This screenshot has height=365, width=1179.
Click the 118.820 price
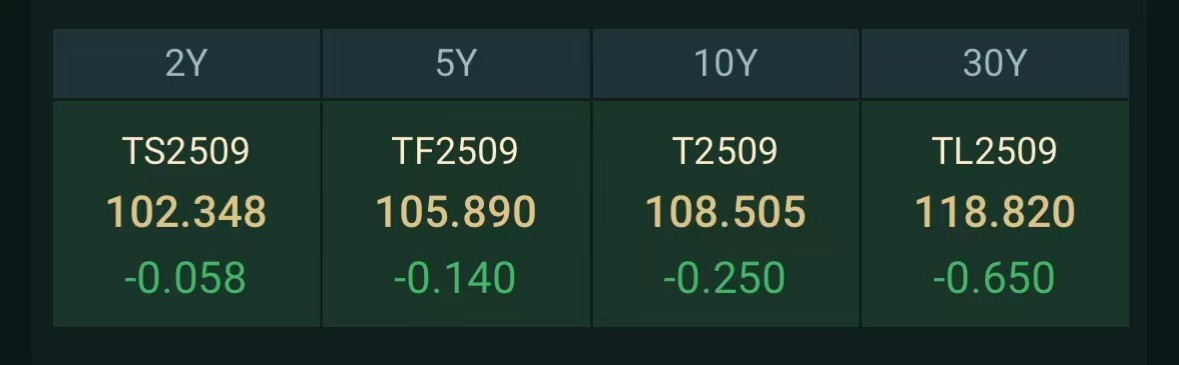click(x=995, y=212)
